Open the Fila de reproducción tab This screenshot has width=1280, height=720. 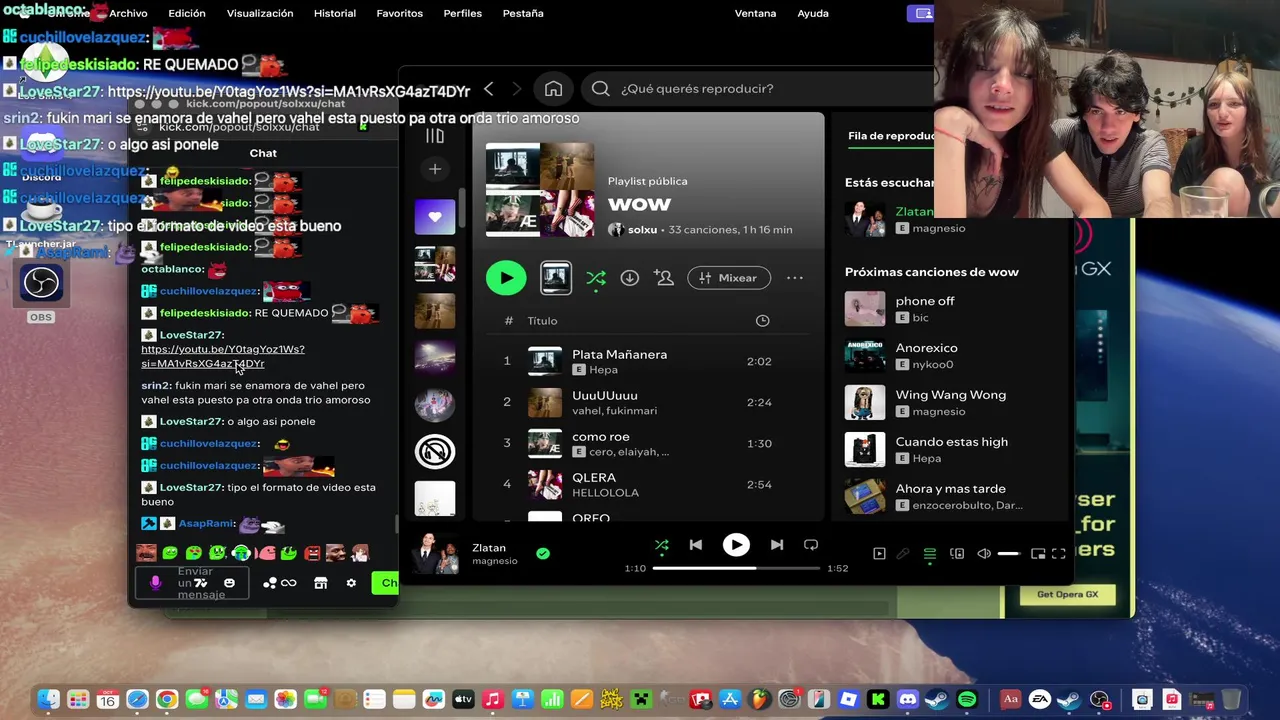pyautogui.click(x=890, y=136)
